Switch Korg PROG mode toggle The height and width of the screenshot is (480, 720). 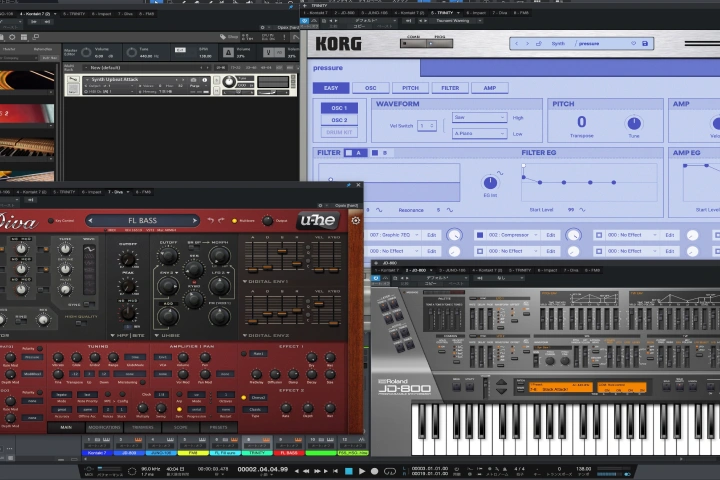click(x=439, y=44)
